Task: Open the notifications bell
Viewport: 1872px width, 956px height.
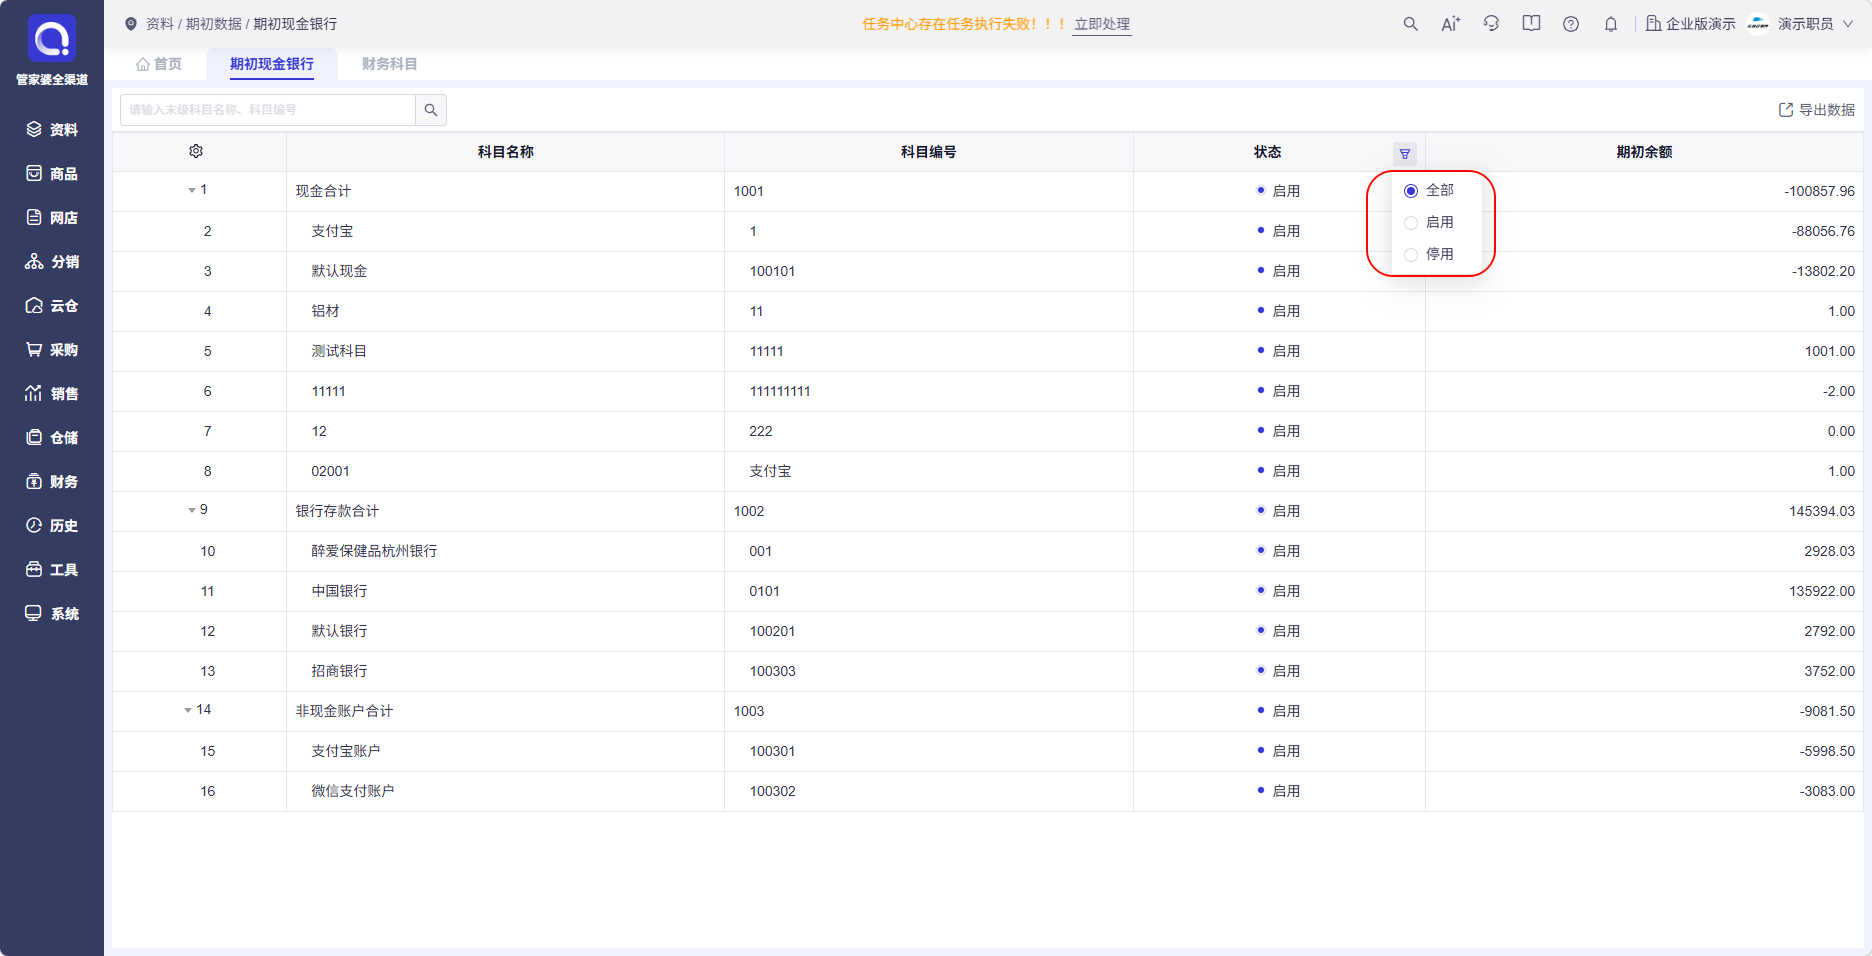Action: 1611,24
